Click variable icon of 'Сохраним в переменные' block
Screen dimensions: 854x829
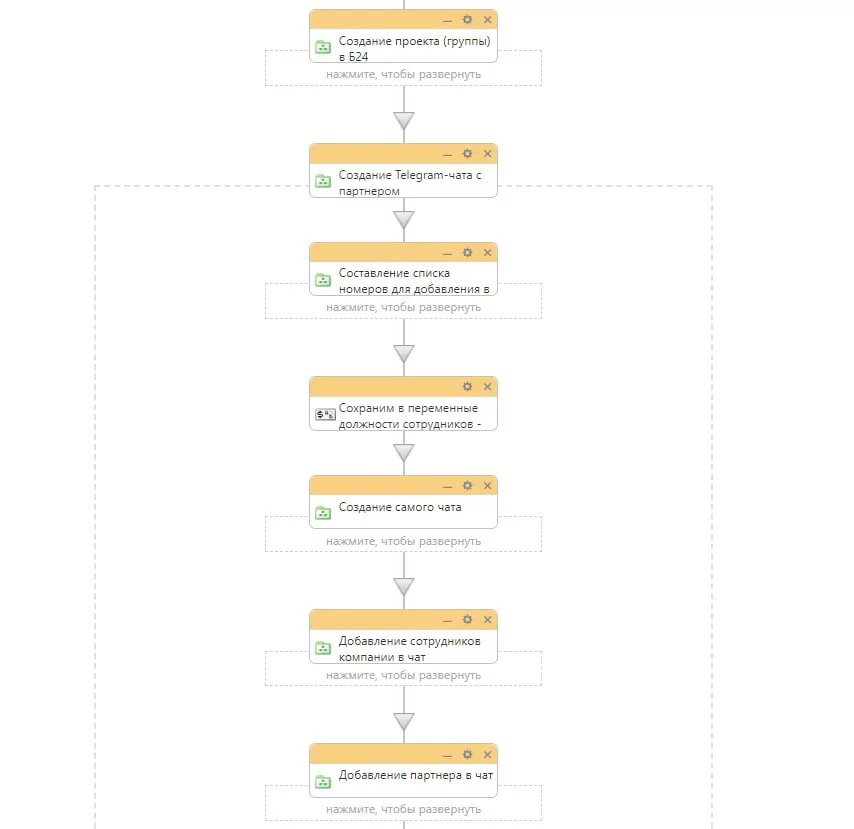click(325, 414)
